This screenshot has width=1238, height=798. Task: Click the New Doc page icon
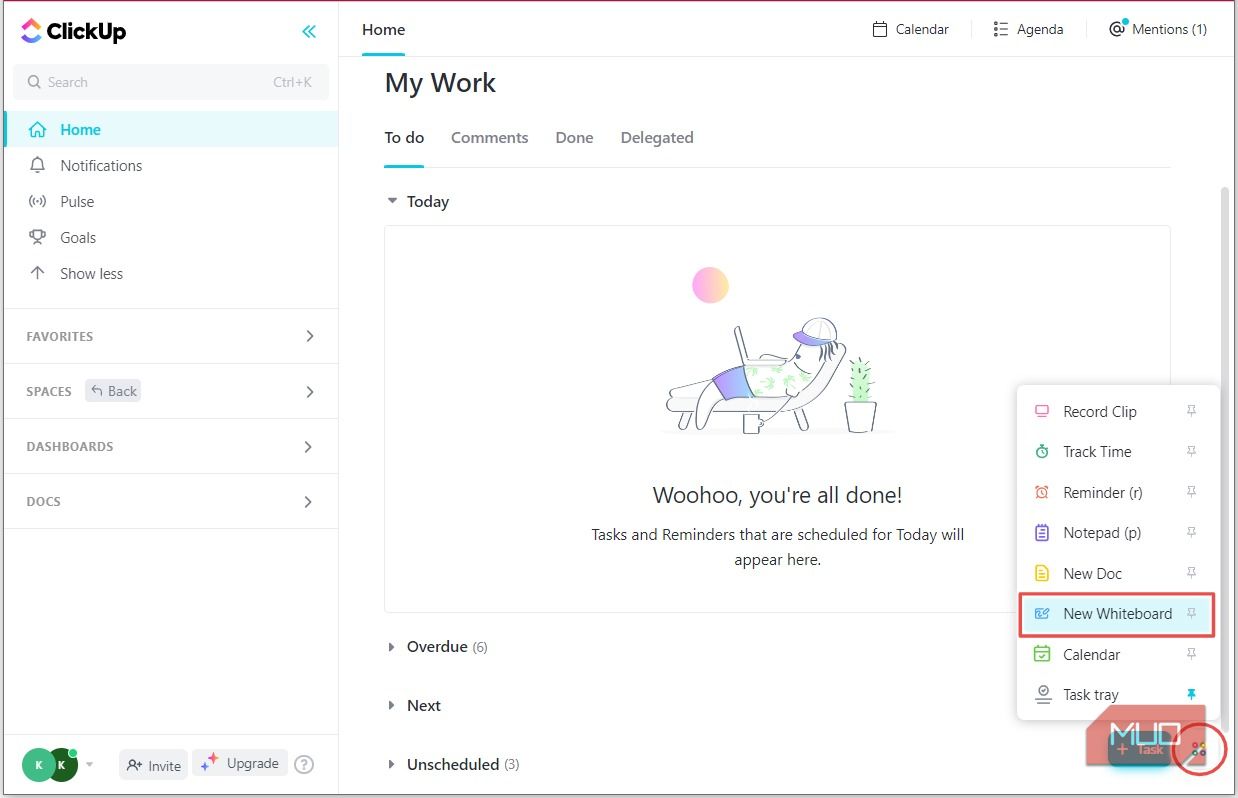[1042, 573]
